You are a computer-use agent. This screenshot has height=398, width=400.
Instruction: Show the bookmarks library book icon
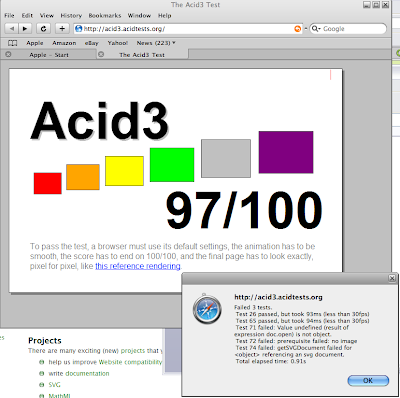tap(12, 43)
